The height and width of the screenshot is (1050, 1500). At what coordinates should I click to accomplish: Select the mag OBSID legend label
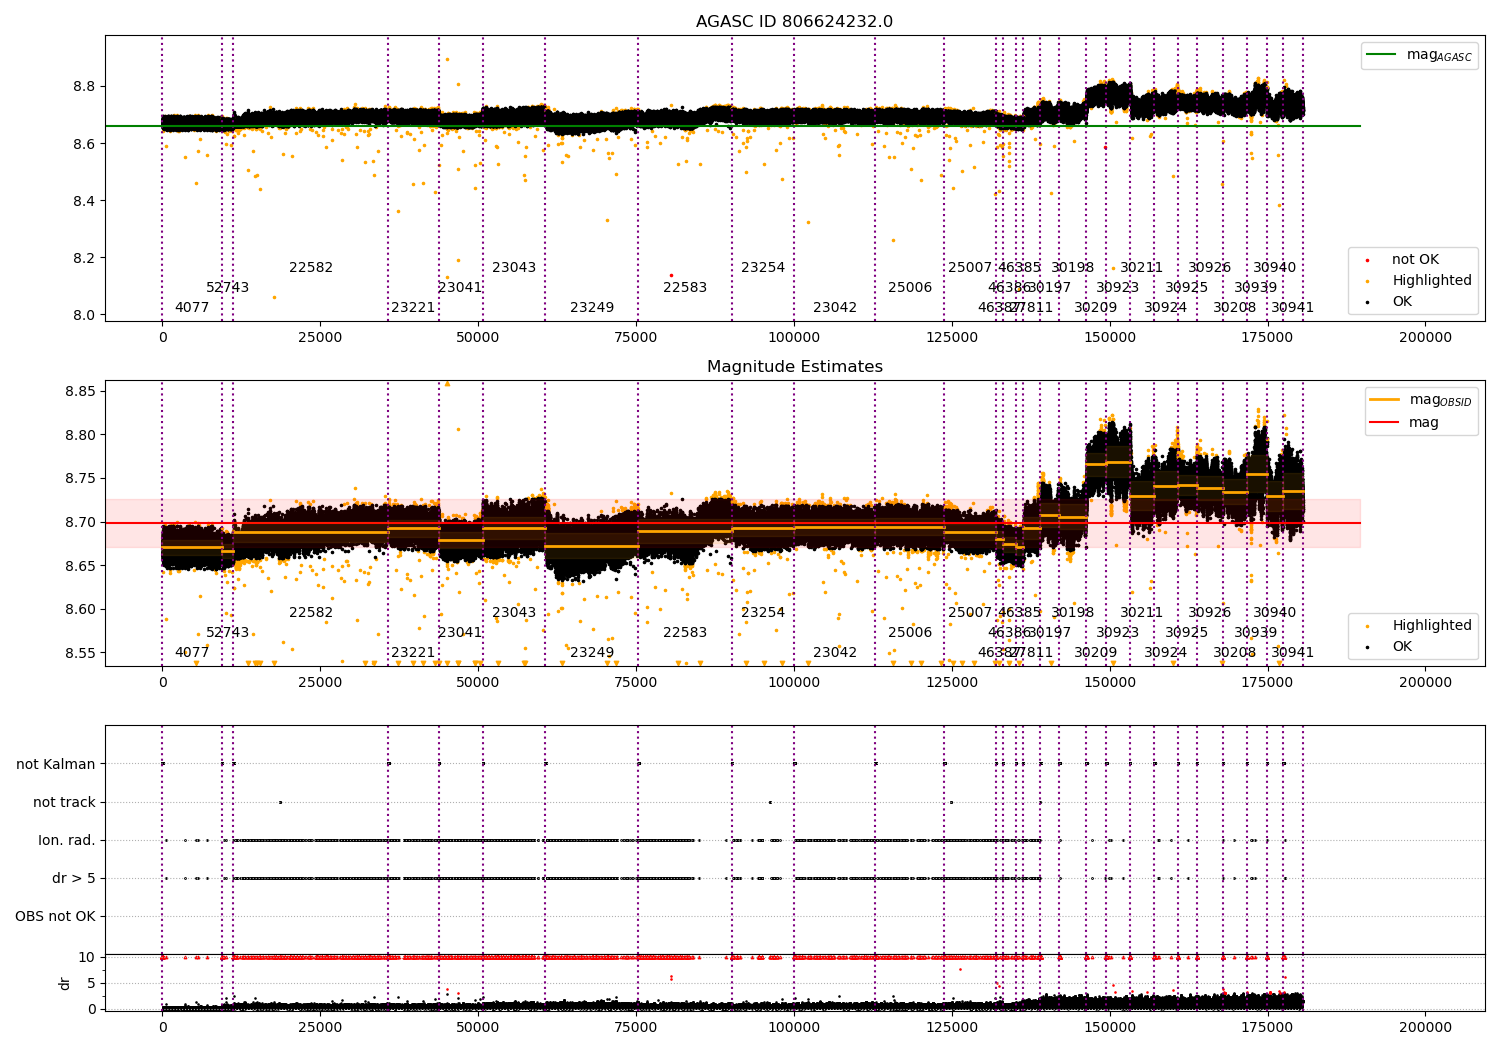point(1440,400)
